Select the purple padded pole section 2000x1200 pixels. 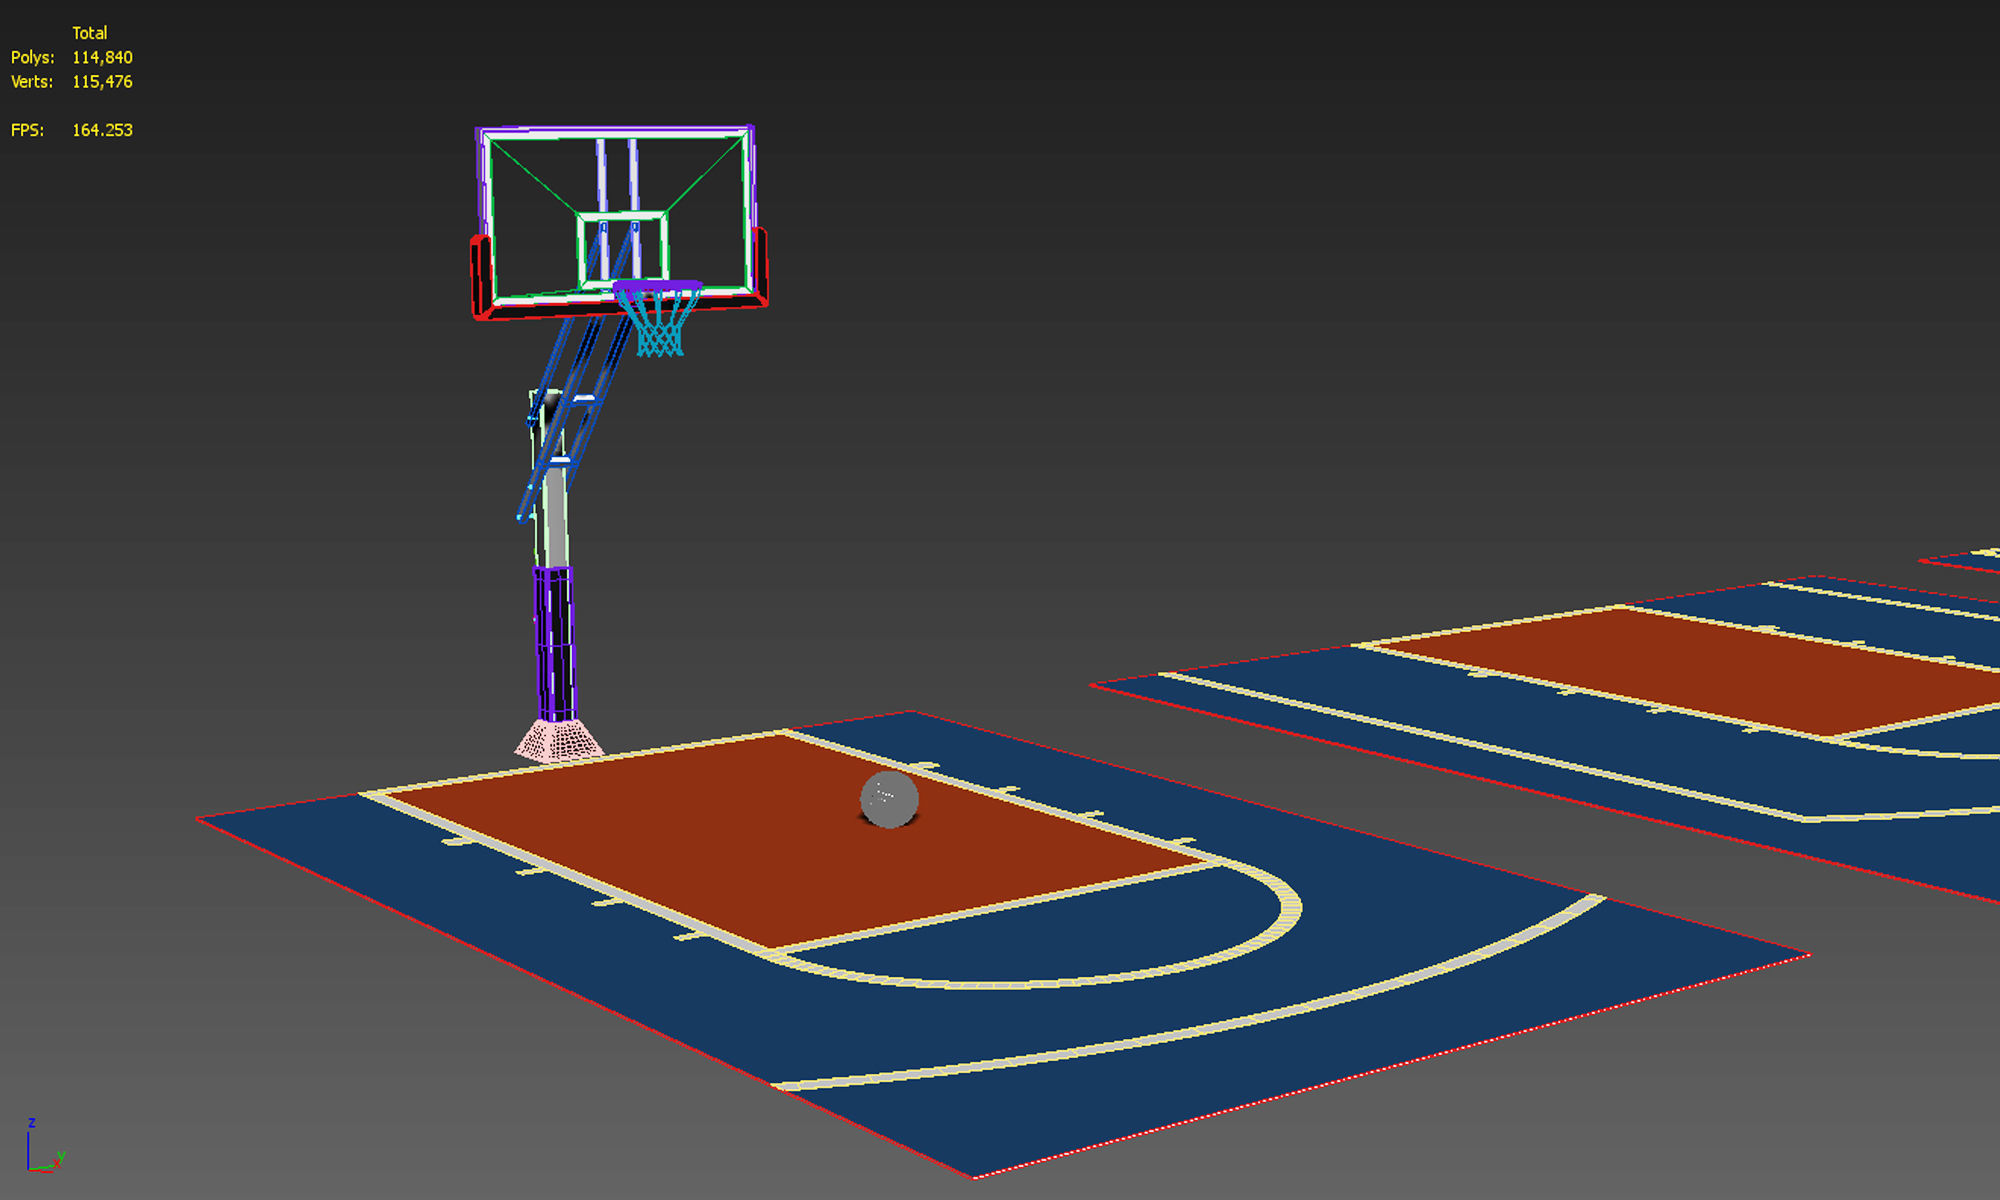point(554,643)
